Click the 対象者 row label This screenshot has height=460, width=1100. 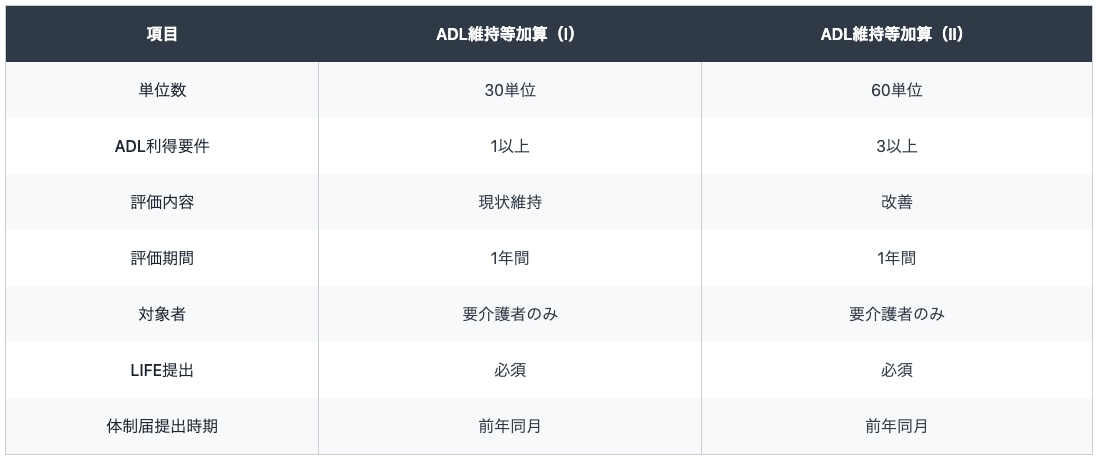pyautogui.click(x=162, y=314)
